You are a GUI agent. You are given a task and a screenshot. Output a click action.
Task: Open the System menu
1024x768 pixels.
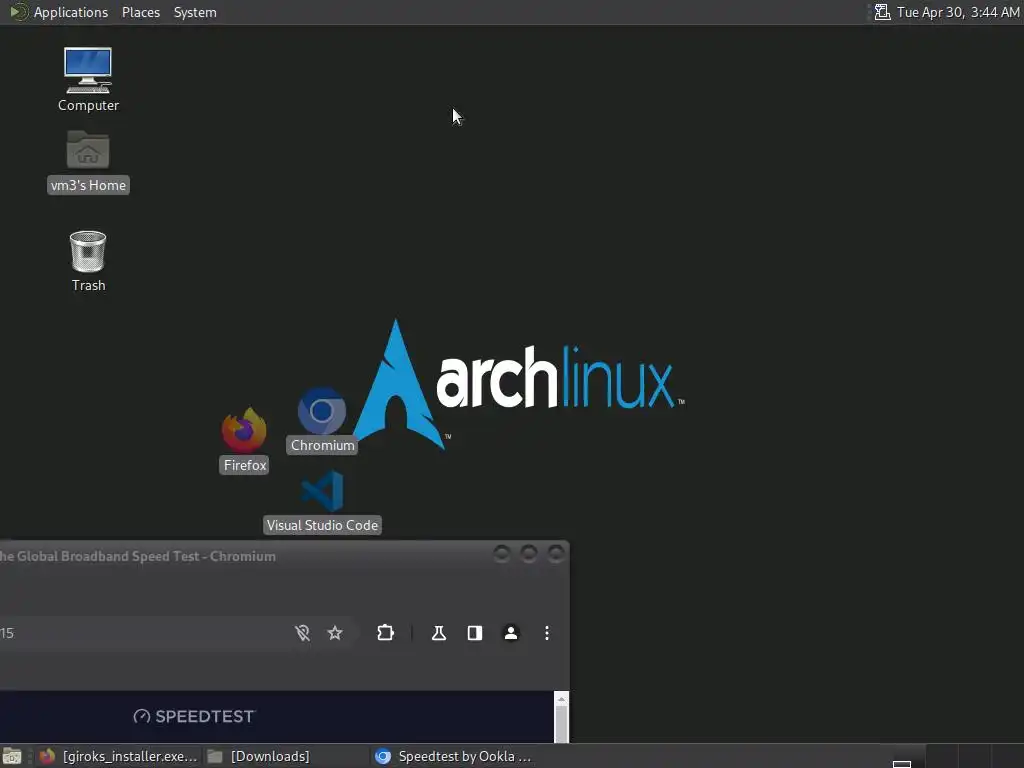[195, 12]
